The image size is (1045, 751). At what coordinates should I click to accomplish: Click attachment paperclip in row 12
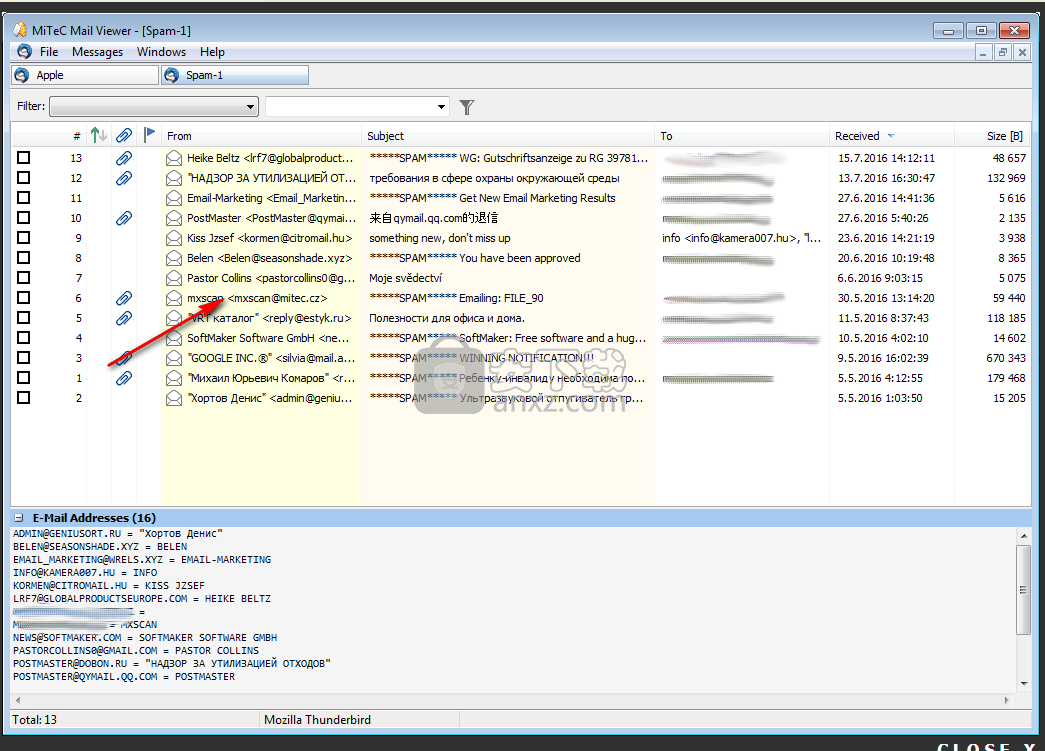(x=124, y=178)
